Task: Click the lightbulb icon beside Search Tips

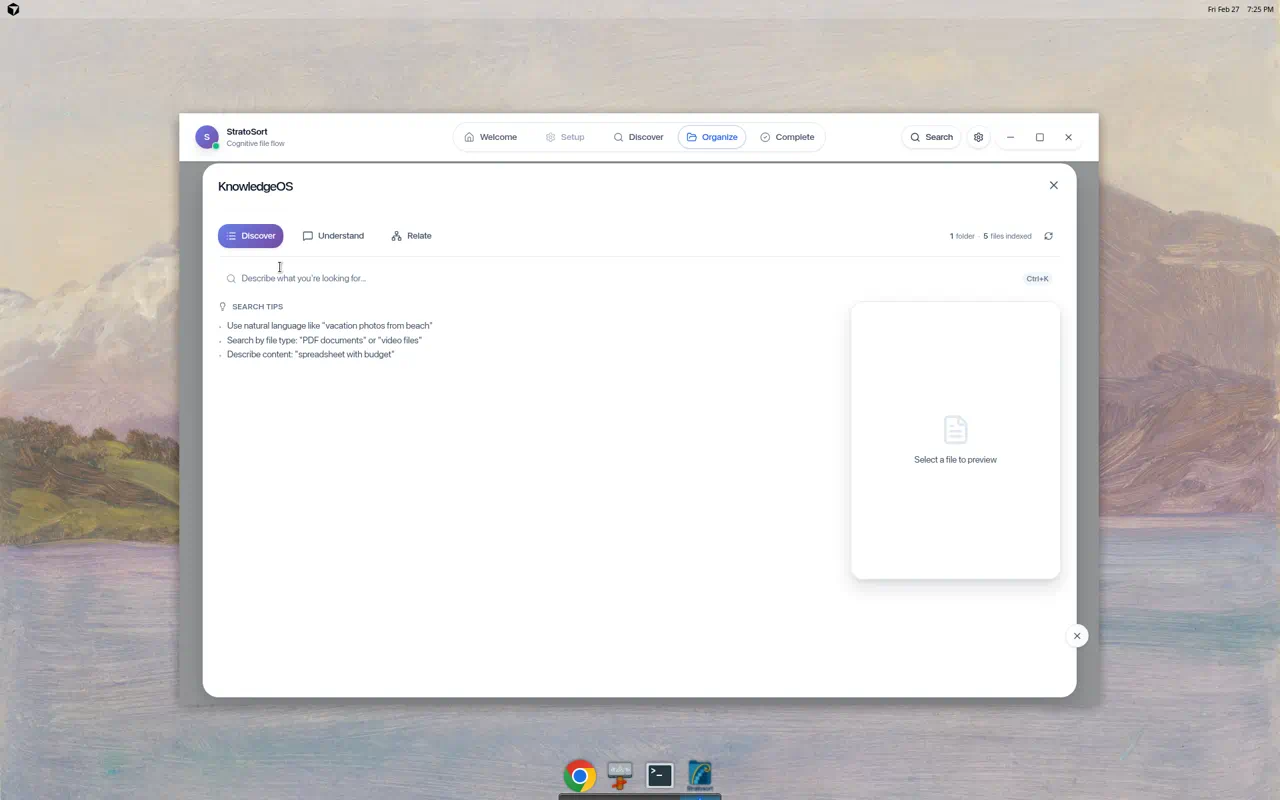Action: pyautogui.click(x=222, y=306)
